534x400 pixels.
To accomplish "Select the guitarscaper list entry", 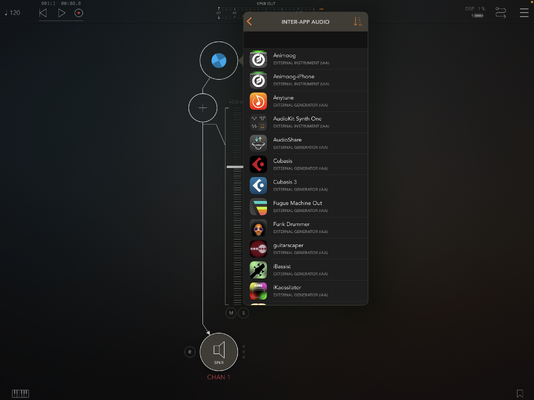I will [x=305, y=249].
